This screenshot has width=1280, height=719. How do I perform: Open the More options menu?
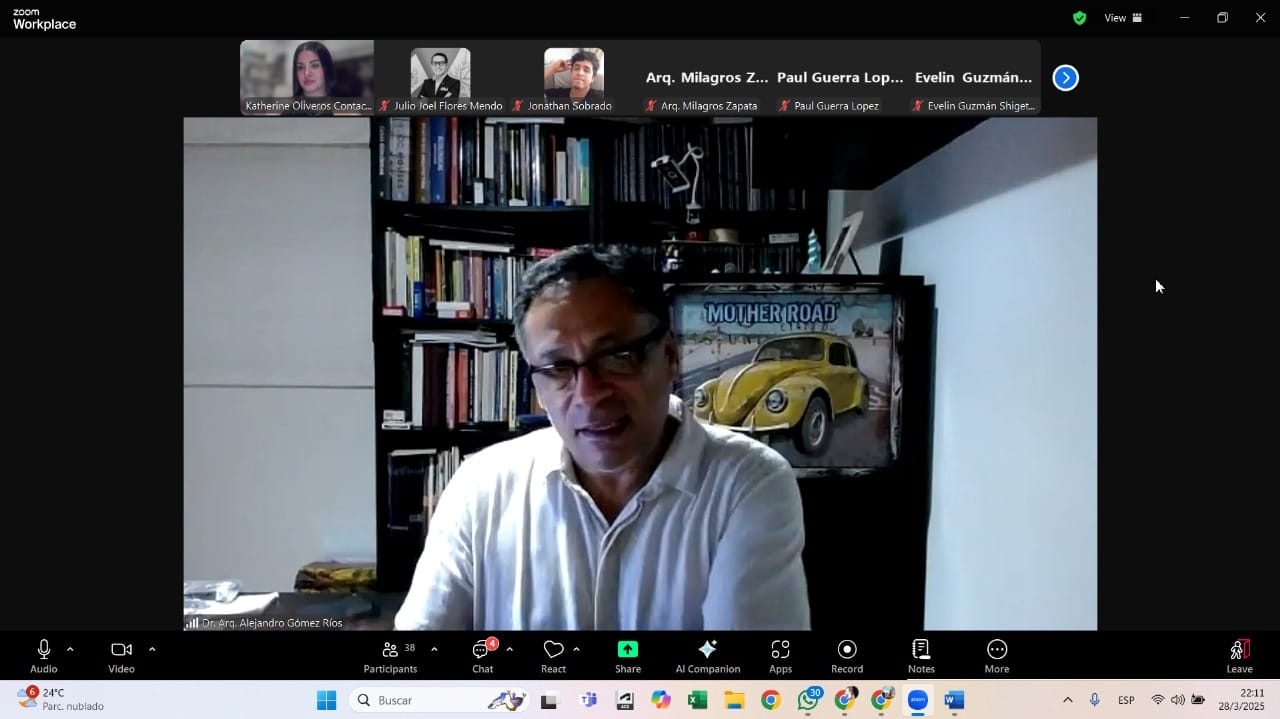[x=996, y=656]
